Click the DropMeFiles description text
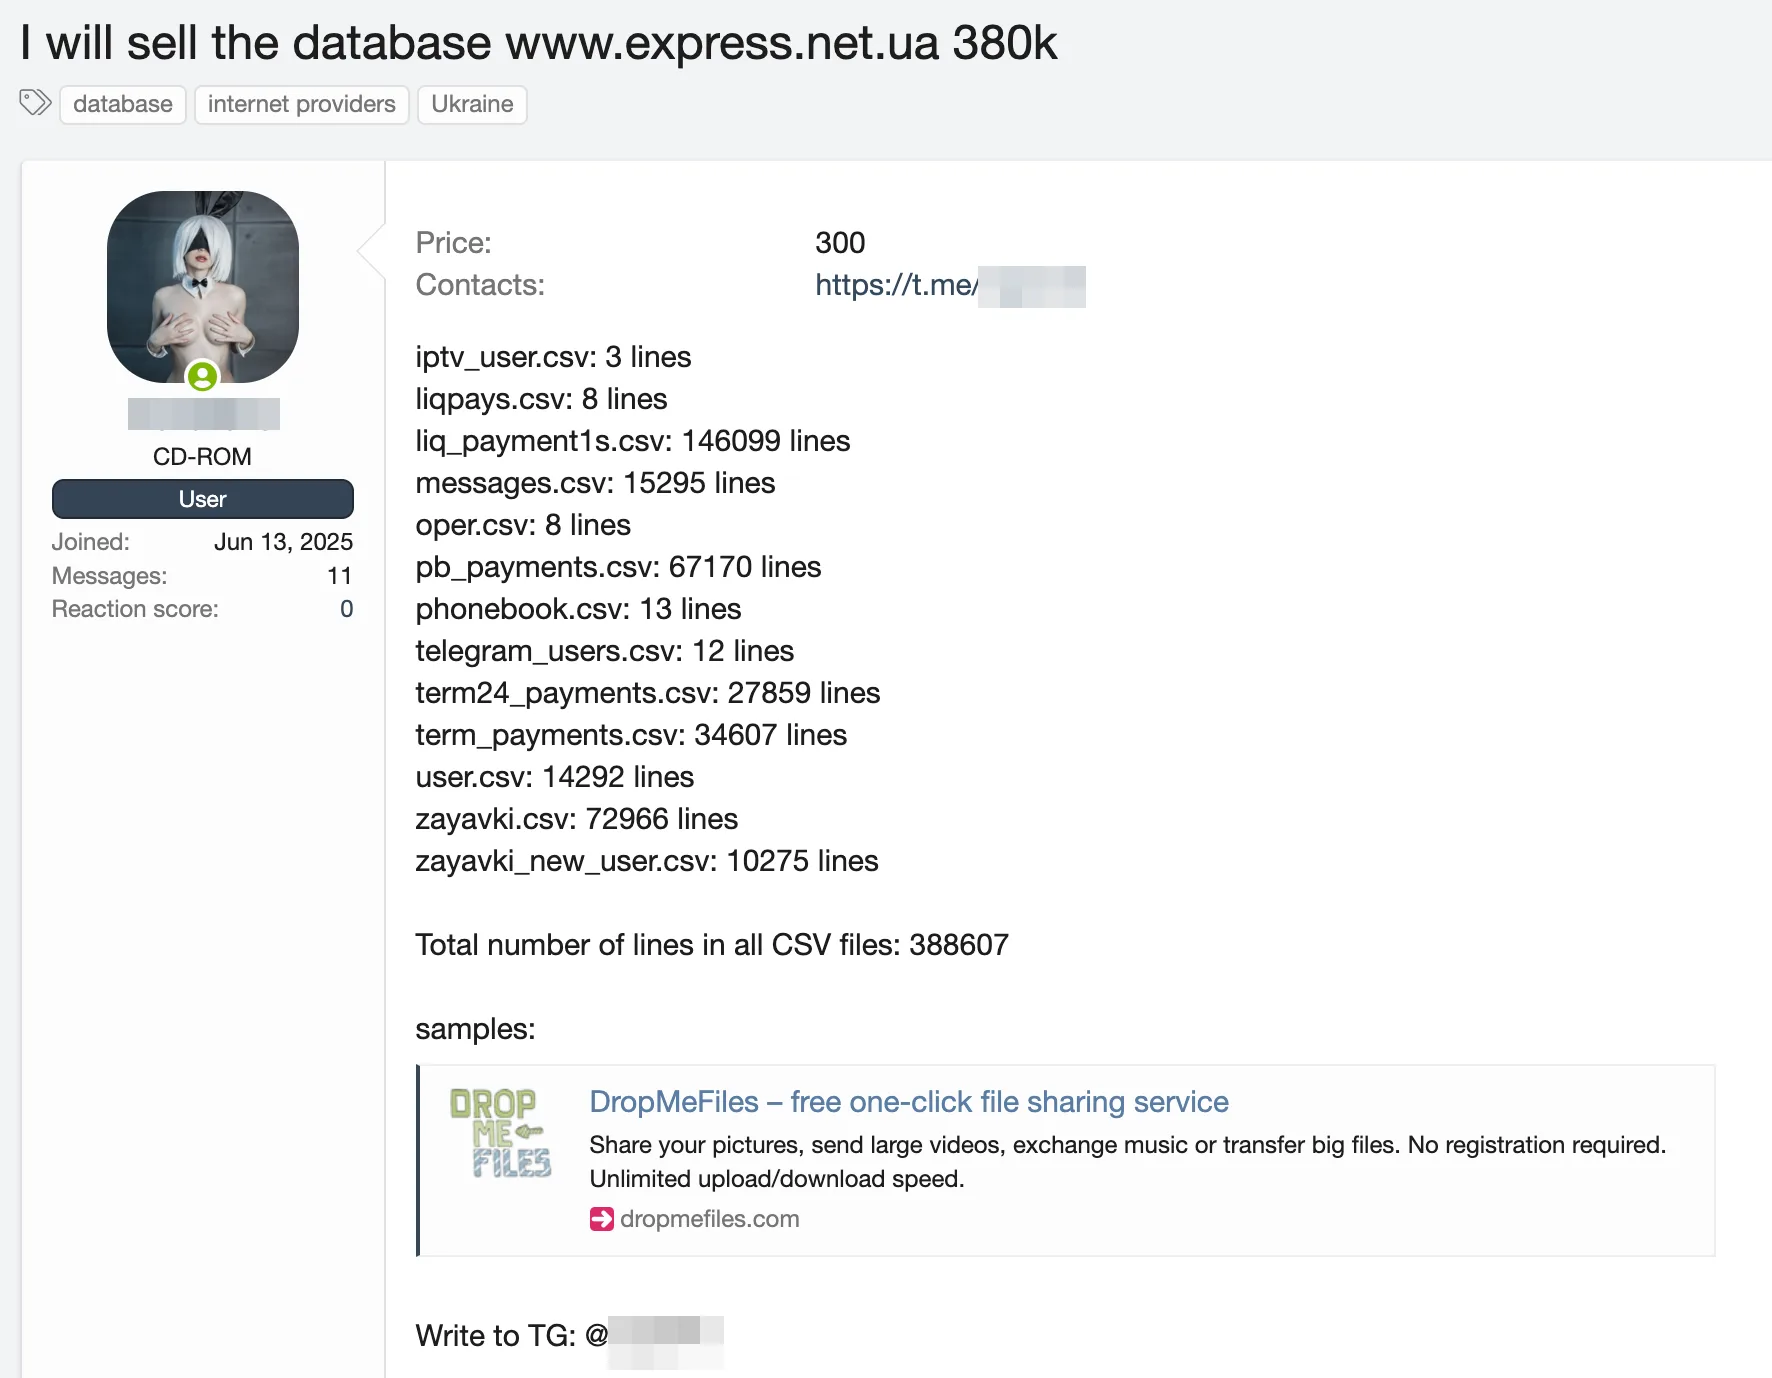The height and width of the screenshot is (1378, 1772). tap(1127, 1161)
